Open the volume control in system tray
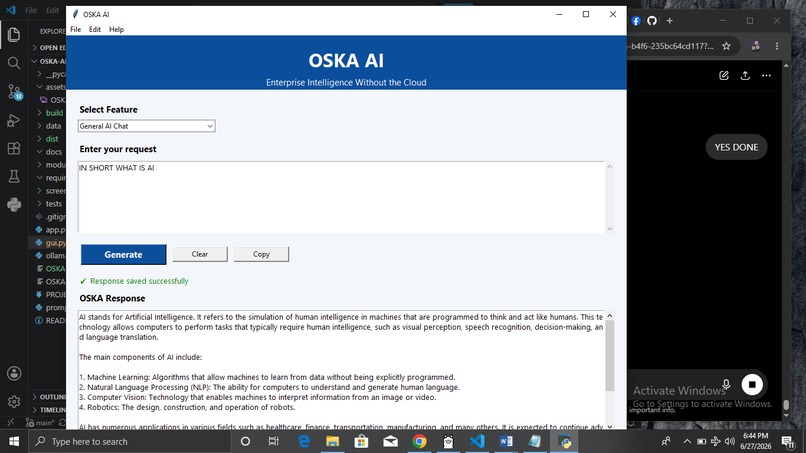Image resolution: width=806 pixels, height=453 pixels. 729,441
